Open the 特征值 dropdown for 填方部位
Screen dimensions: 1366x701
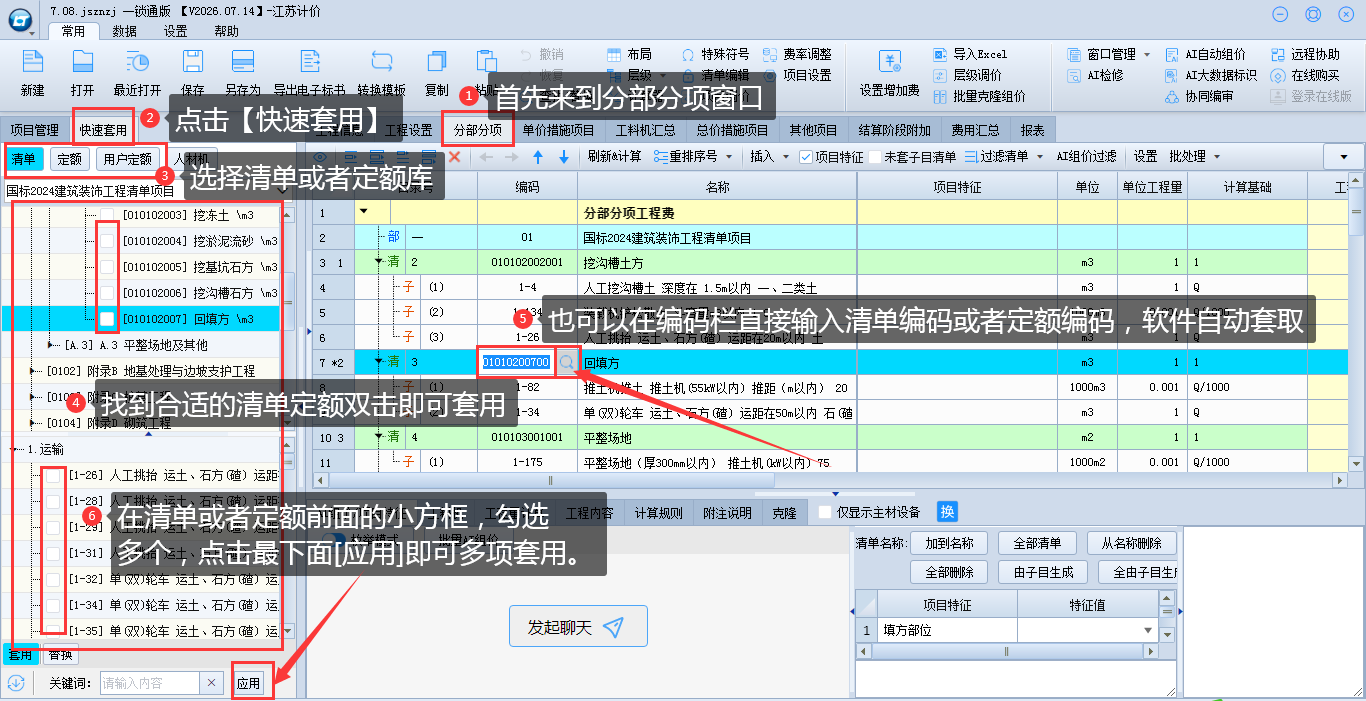[1147, 631]
